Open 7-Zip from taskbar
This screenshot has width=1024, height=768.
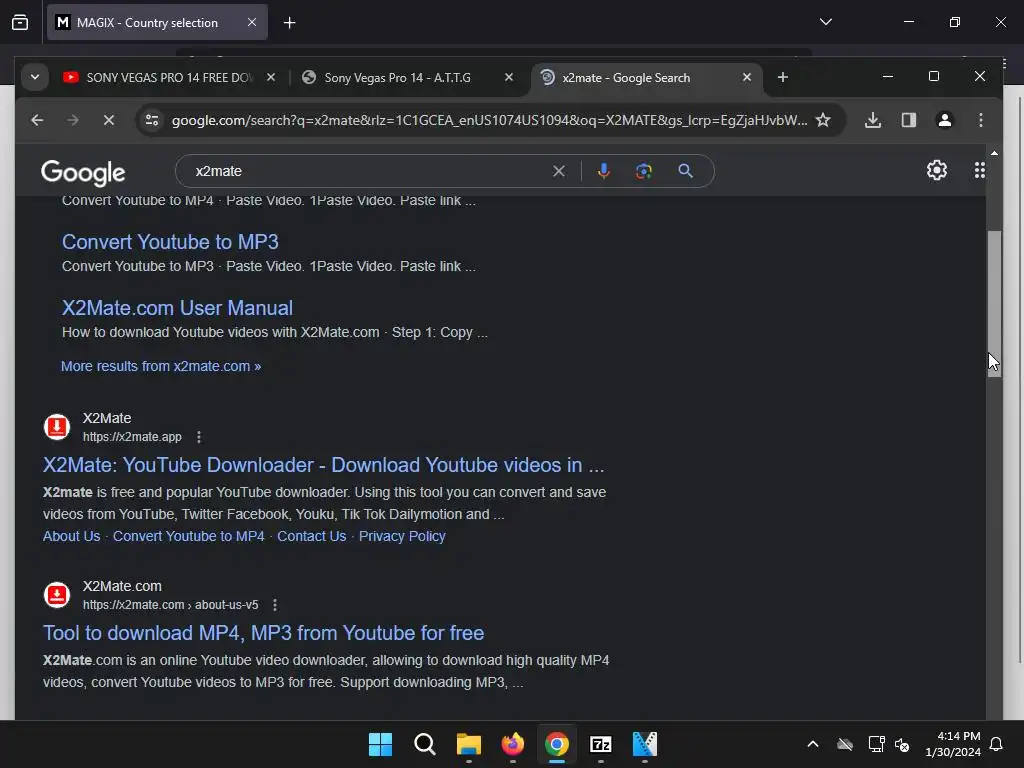600,744
